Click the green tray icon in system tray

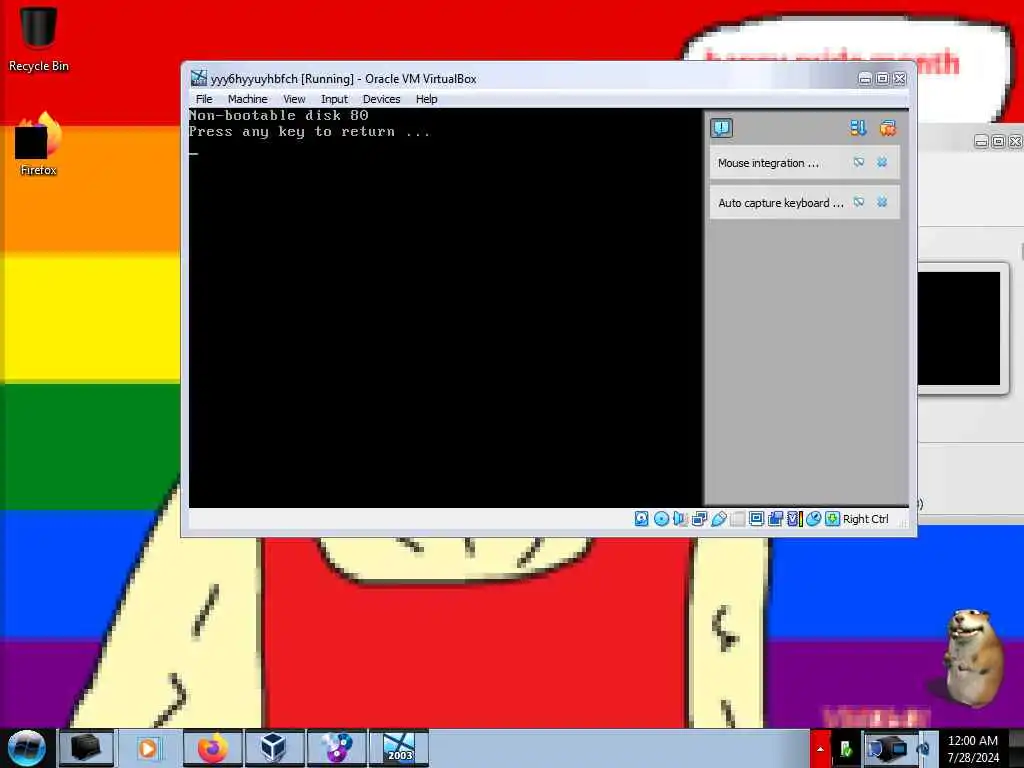click(846, 749)
